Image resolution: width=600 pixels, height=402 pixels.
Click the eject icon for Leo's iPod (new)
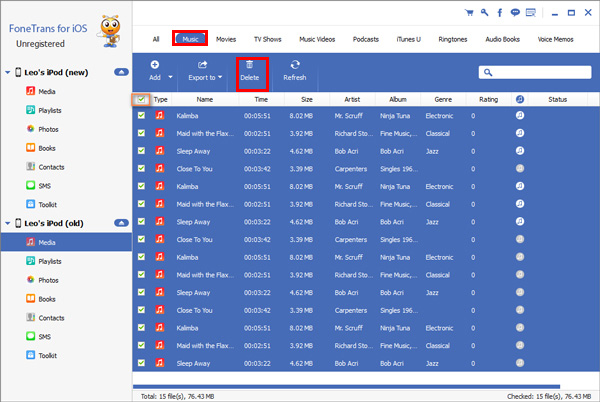[x=121, y=72]
